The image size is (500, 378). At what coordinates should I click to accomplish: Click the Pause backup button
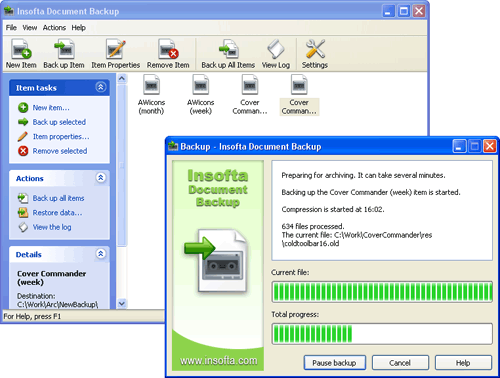[x=334, y=363]
